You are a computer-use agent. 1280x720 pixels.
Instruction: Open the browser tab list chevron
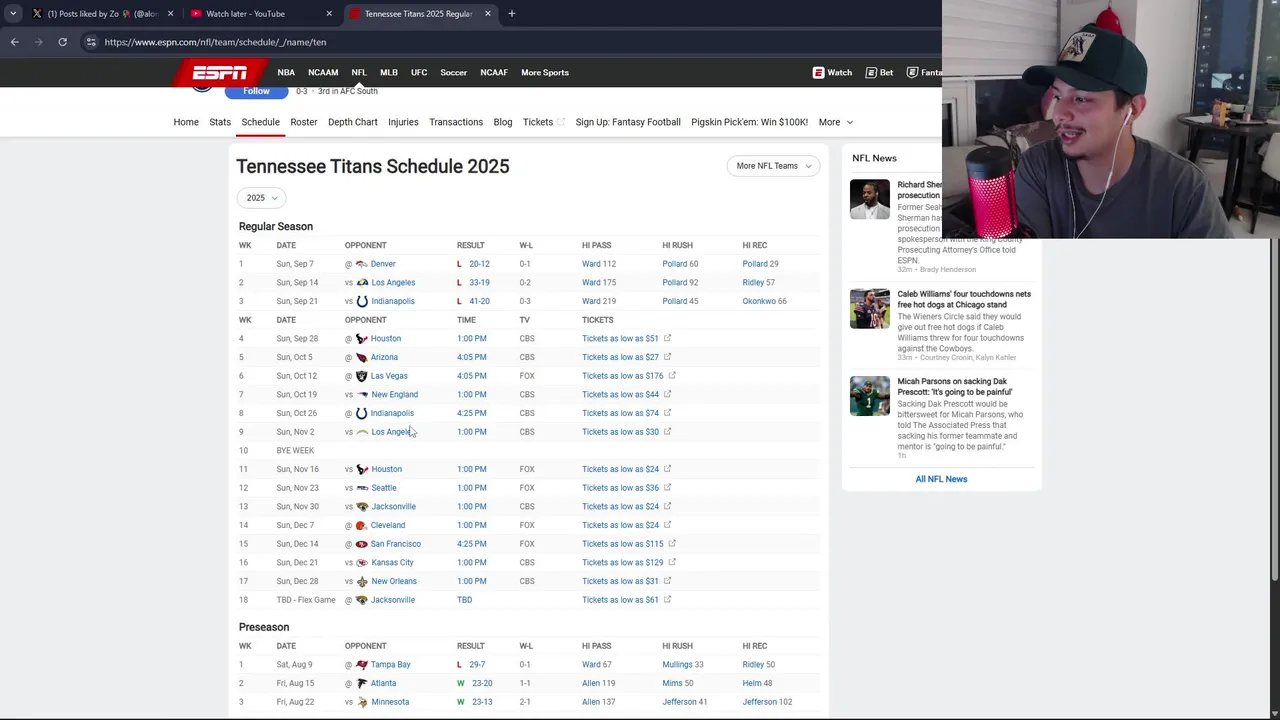pos(13,14)
